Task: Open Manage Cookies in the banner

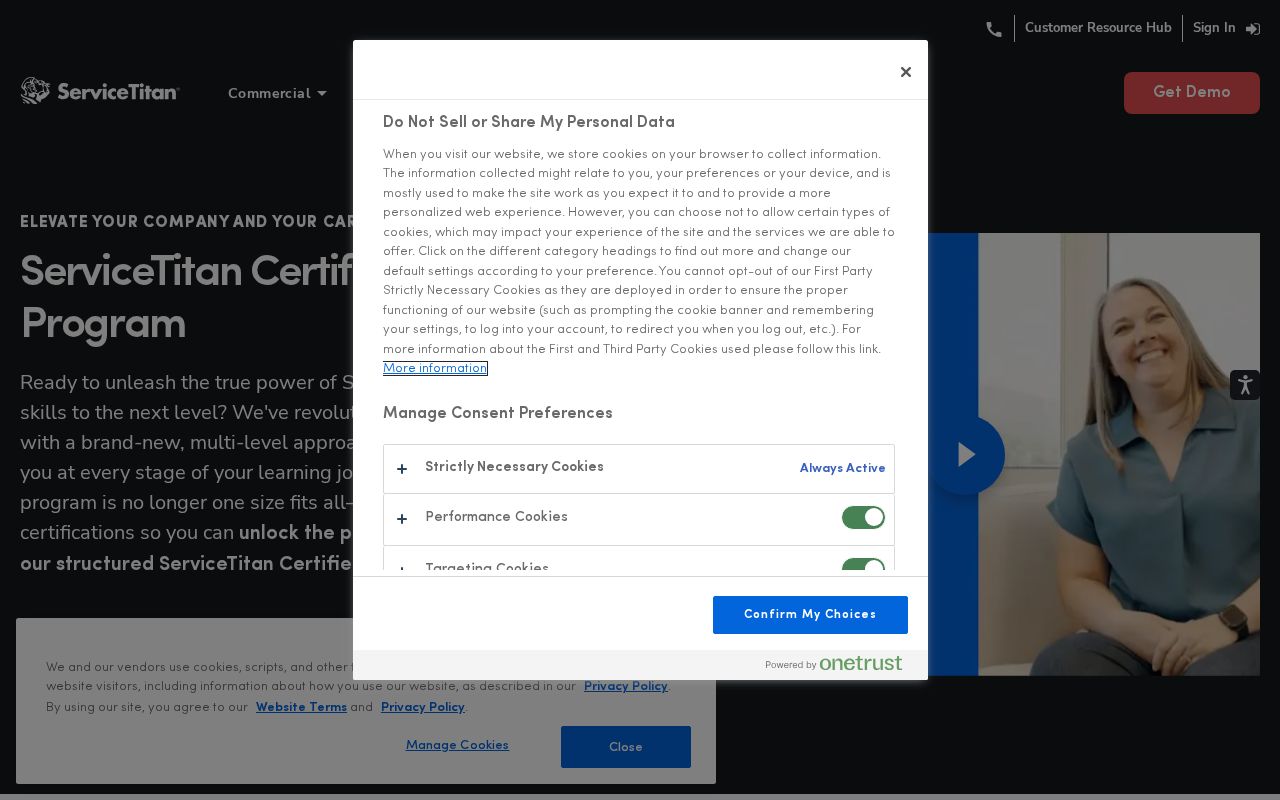Action: click(x=457, y=745)
